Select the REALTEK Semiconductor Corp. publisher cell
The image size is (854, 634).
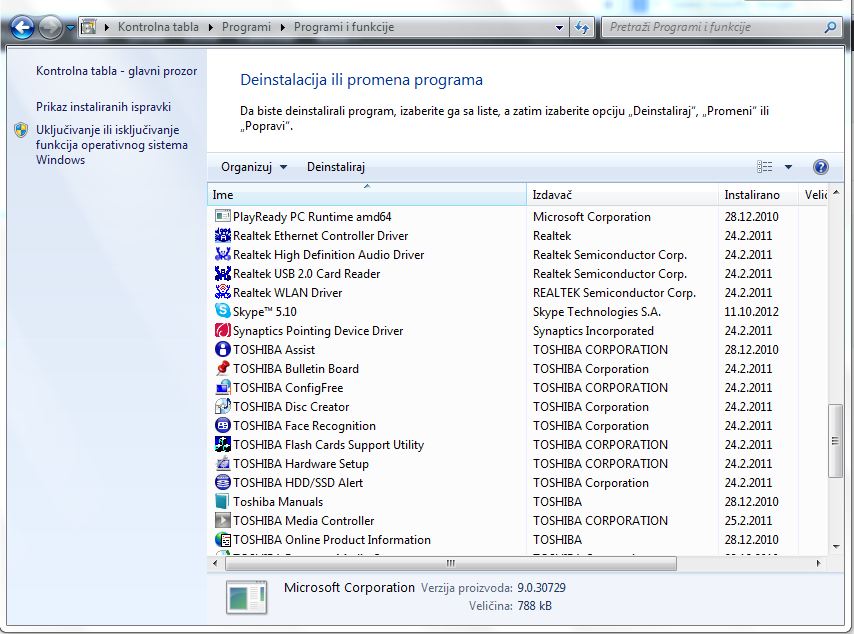(614, 292)
